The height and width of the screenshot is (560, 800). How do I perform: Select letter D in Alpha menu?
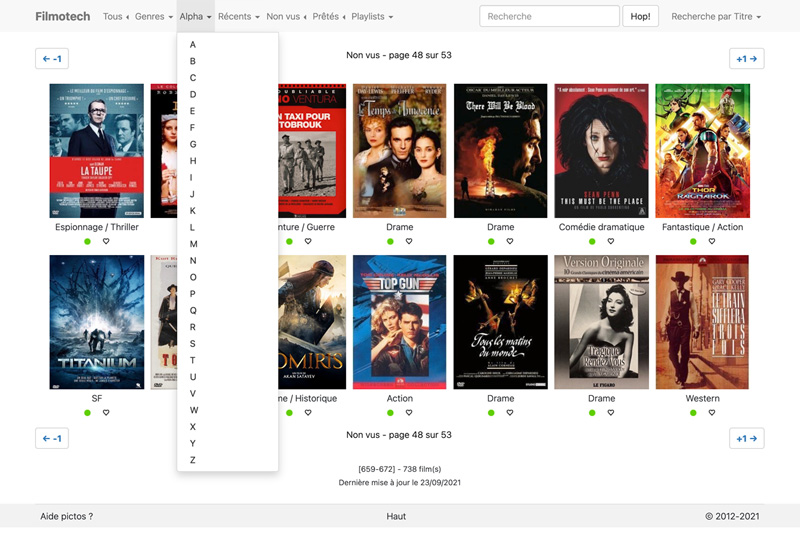(x=228, y=94)
